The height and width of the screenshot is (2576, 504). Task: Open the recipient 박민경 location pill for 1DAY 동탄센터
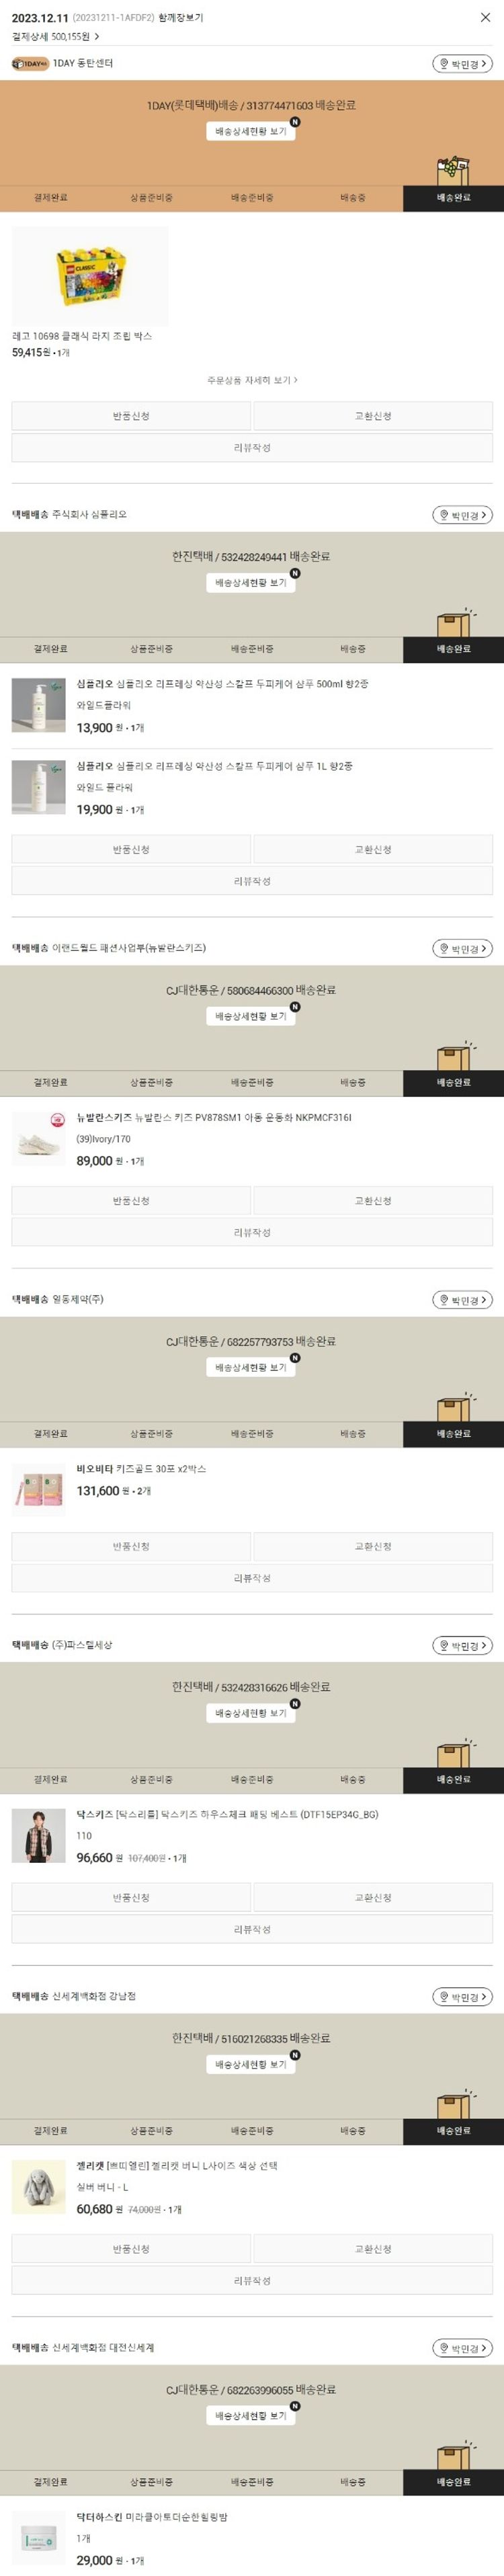pyautogui.click(x=462, y=64)
